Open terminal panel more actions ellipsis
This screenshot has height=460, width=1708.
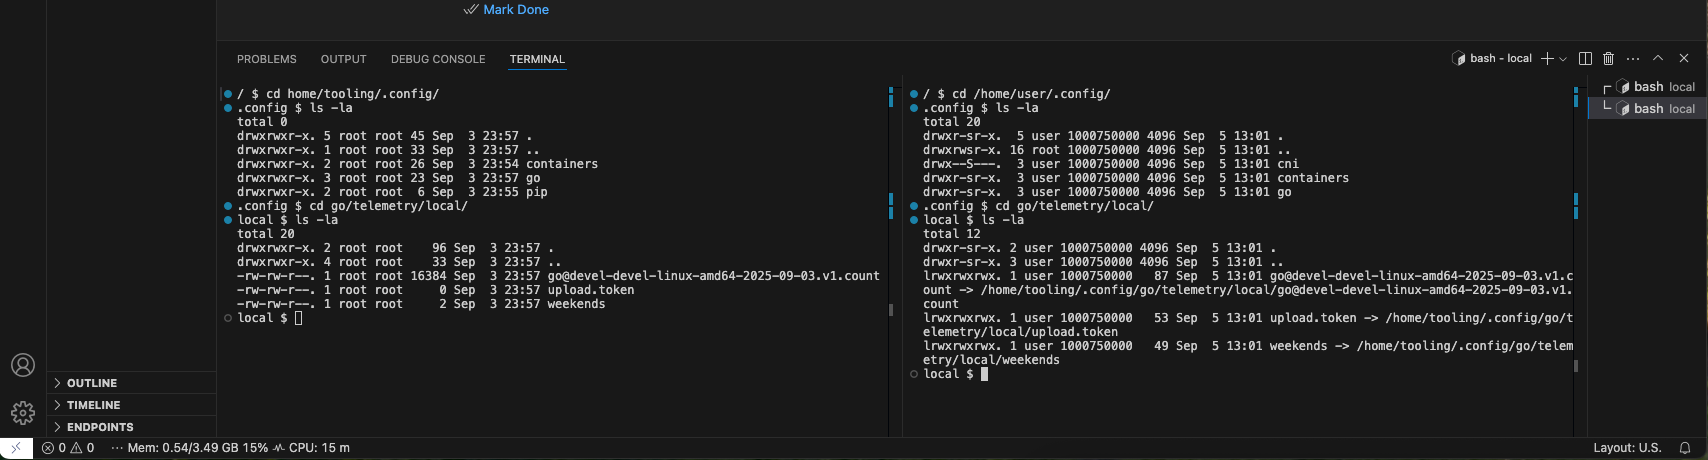tap(1633, 59)
